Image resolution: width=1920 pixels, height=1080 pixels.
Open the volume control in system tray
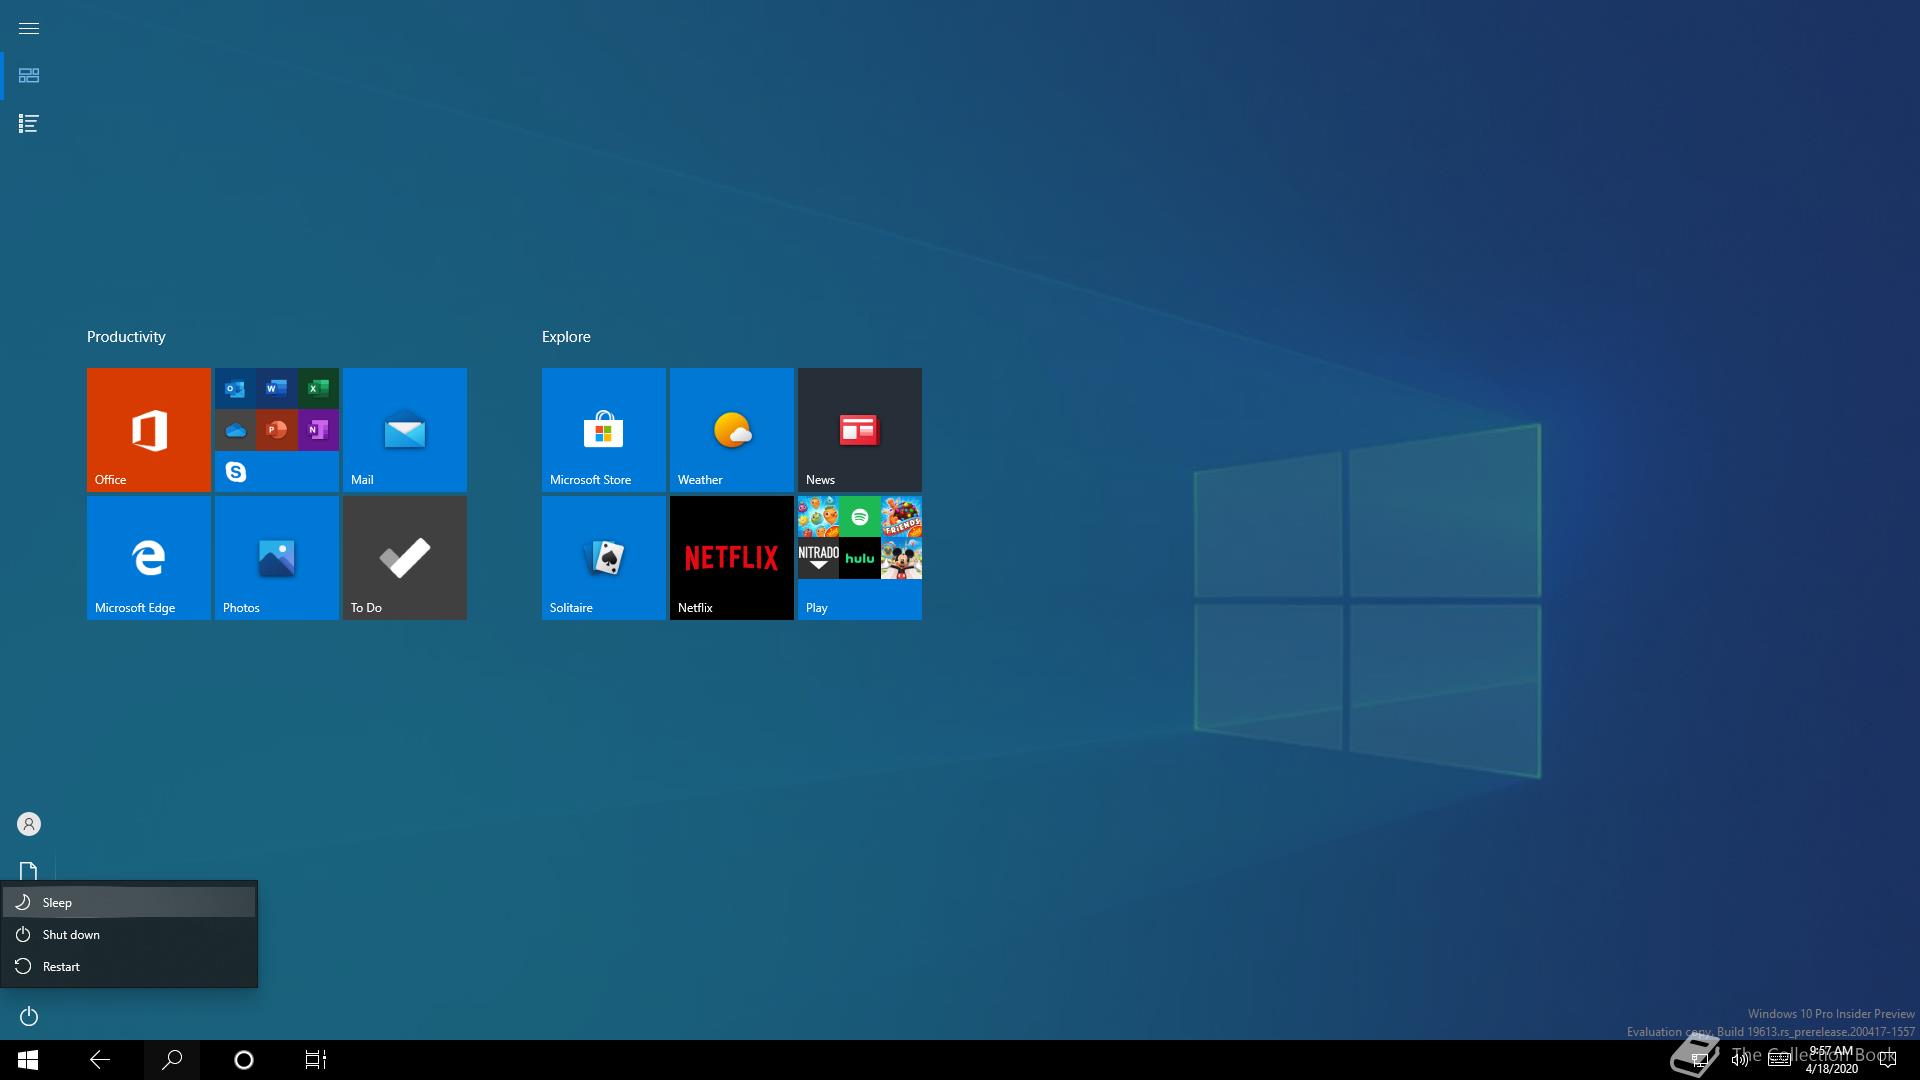click(1740, 1060)
